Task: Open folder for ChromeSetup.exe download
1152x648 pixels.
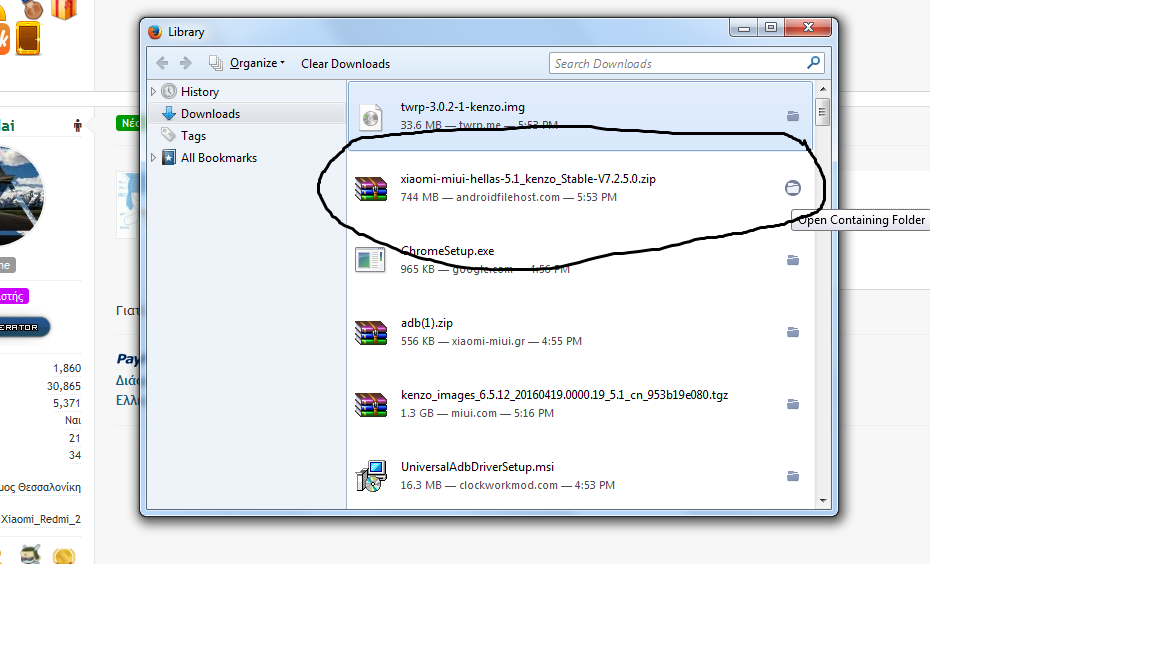Action: [793, 260]
